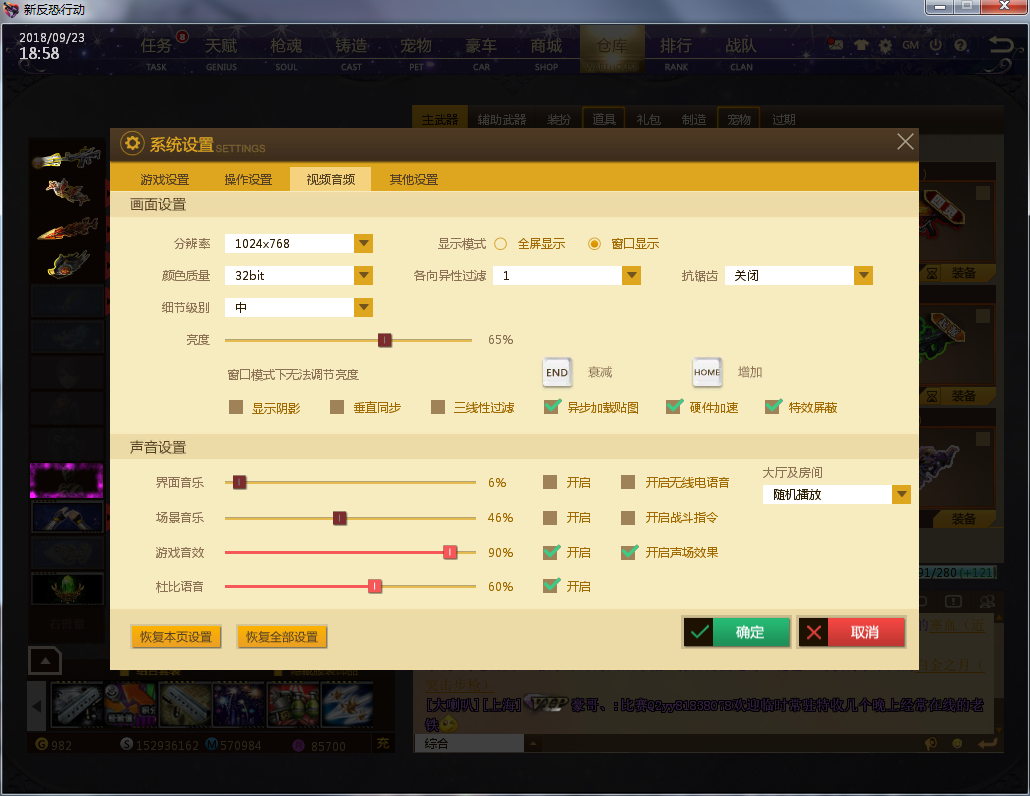
Task: Enable 开启 checkbox for 场景音乐
Action: 550,518
